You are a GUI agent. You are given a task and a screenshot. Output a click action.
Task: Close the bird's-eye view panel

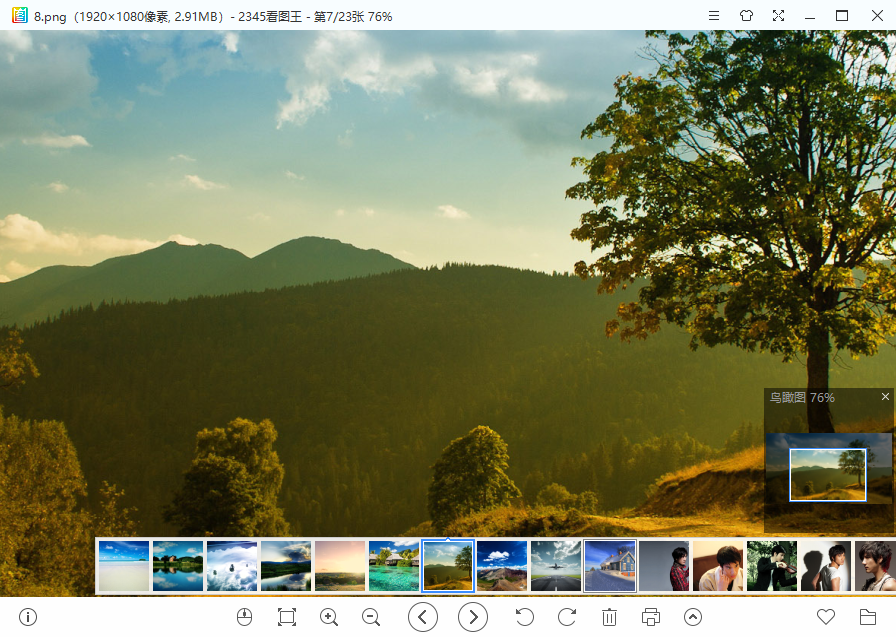pos(885,396)
